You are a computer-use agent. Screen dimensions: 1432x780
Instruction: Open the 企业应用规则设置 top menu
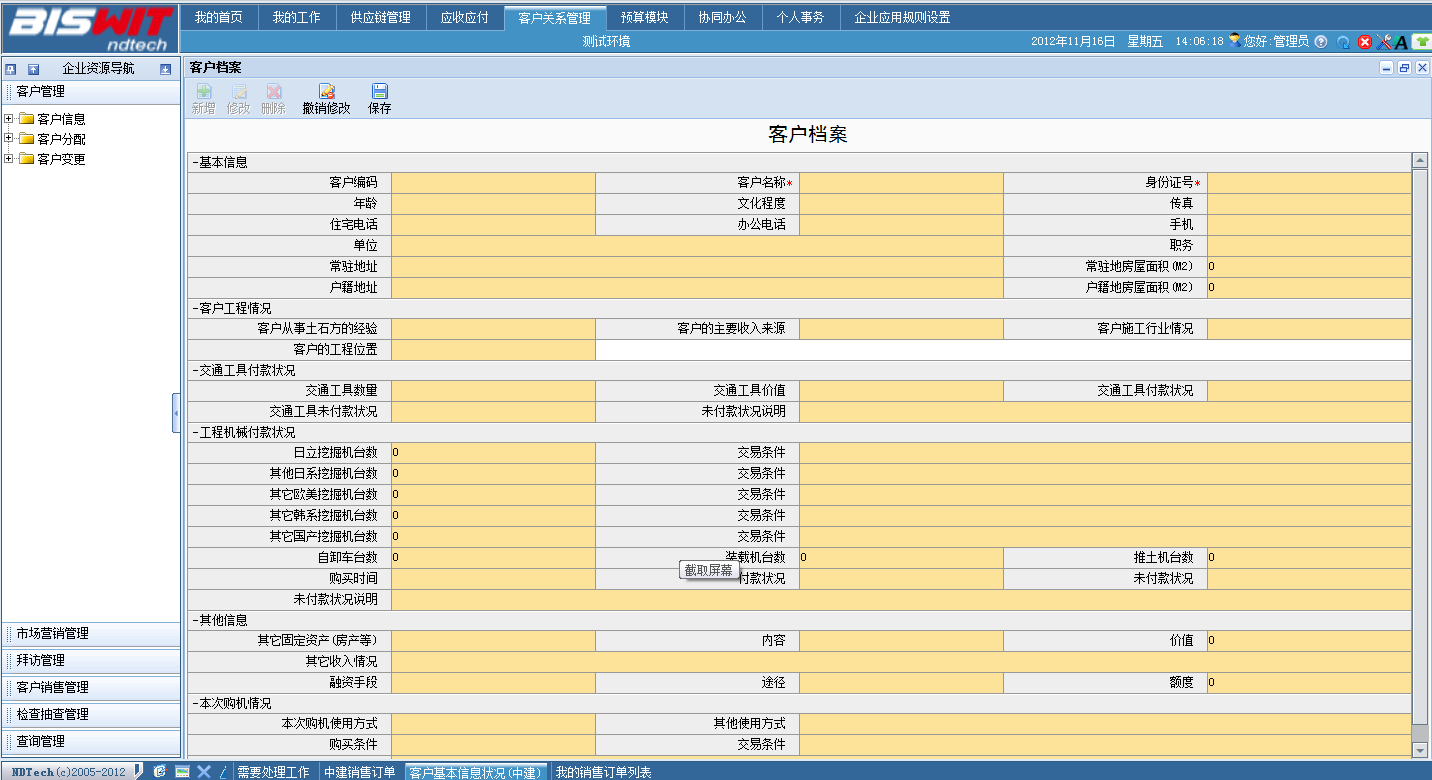(902, 17)
